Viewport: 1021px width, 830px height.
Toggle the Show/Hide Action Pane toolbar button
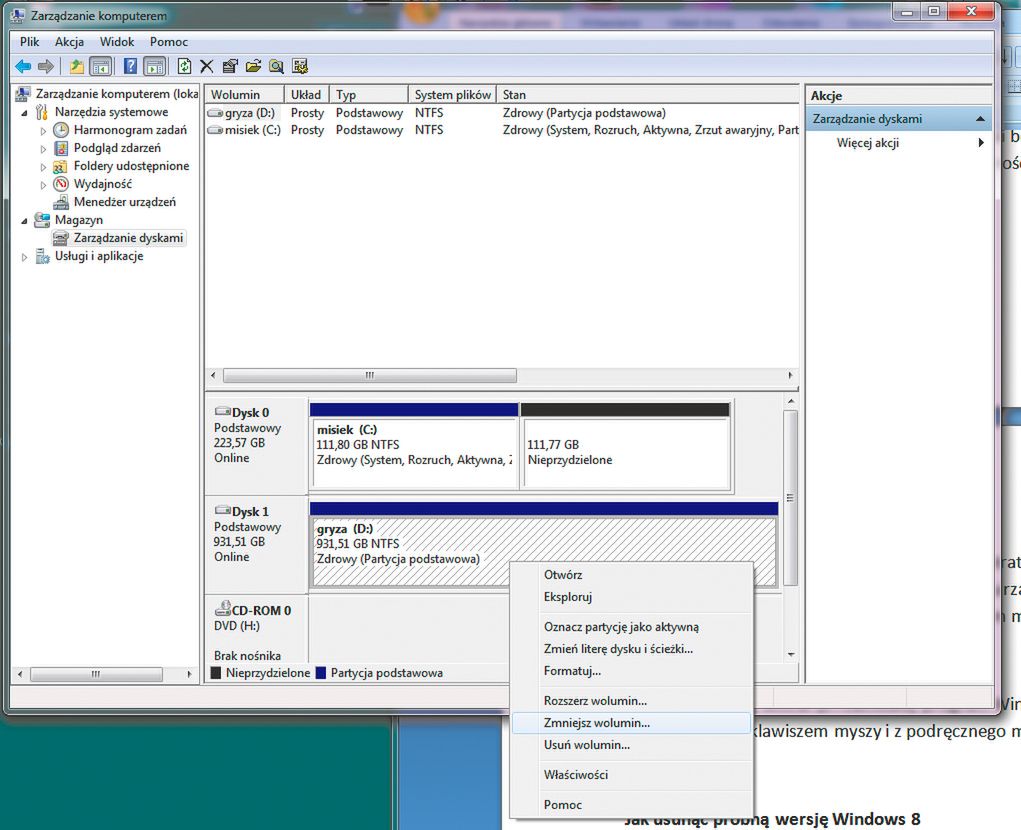tap(154, 66)
